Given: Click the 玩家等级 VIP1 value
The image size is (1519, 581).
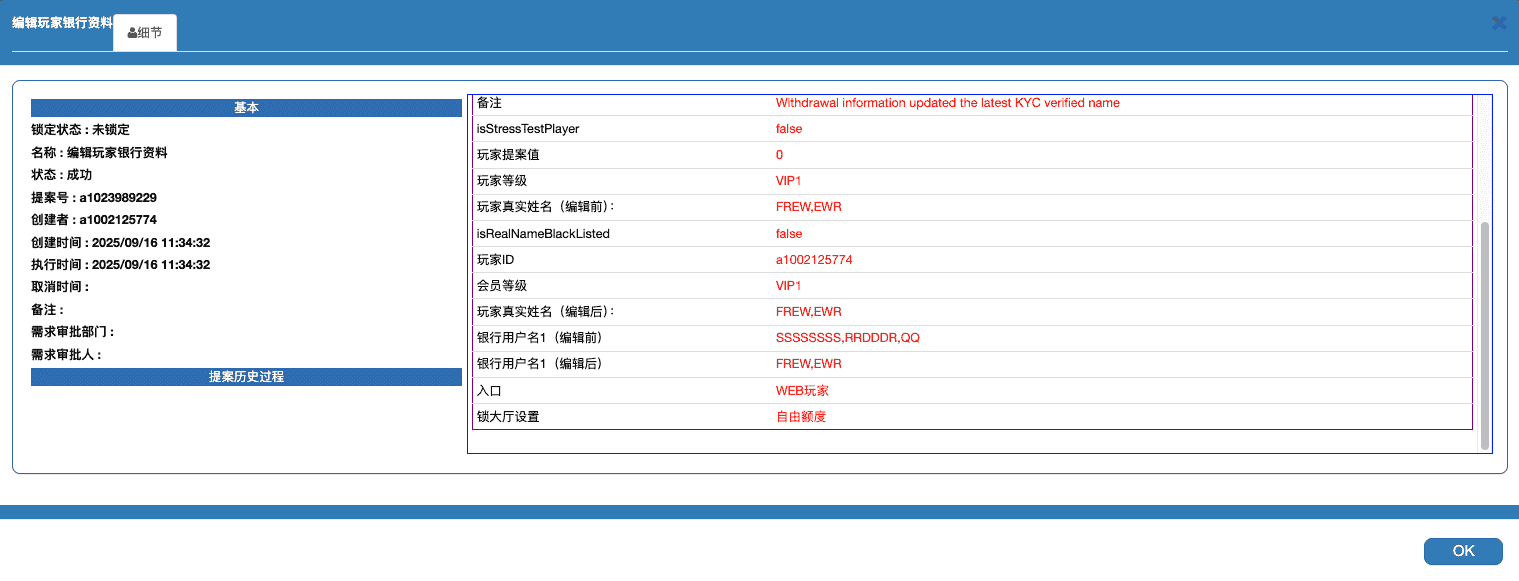Looking at the screenshot, I should (x=788, y=181).
